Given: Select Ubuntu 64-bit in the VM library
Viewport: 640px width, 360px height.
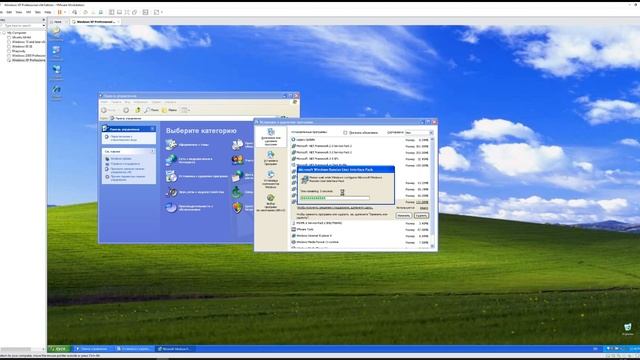Looking at the screenshot, I should 21,37.
